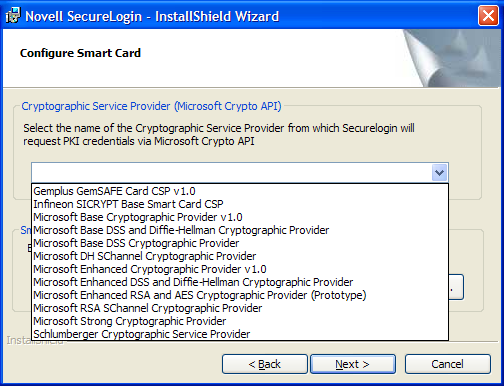The height and width of the screenshot is (386, 504).
Task: Cancel the SecureLogin installation
Action: pos(447,364)
